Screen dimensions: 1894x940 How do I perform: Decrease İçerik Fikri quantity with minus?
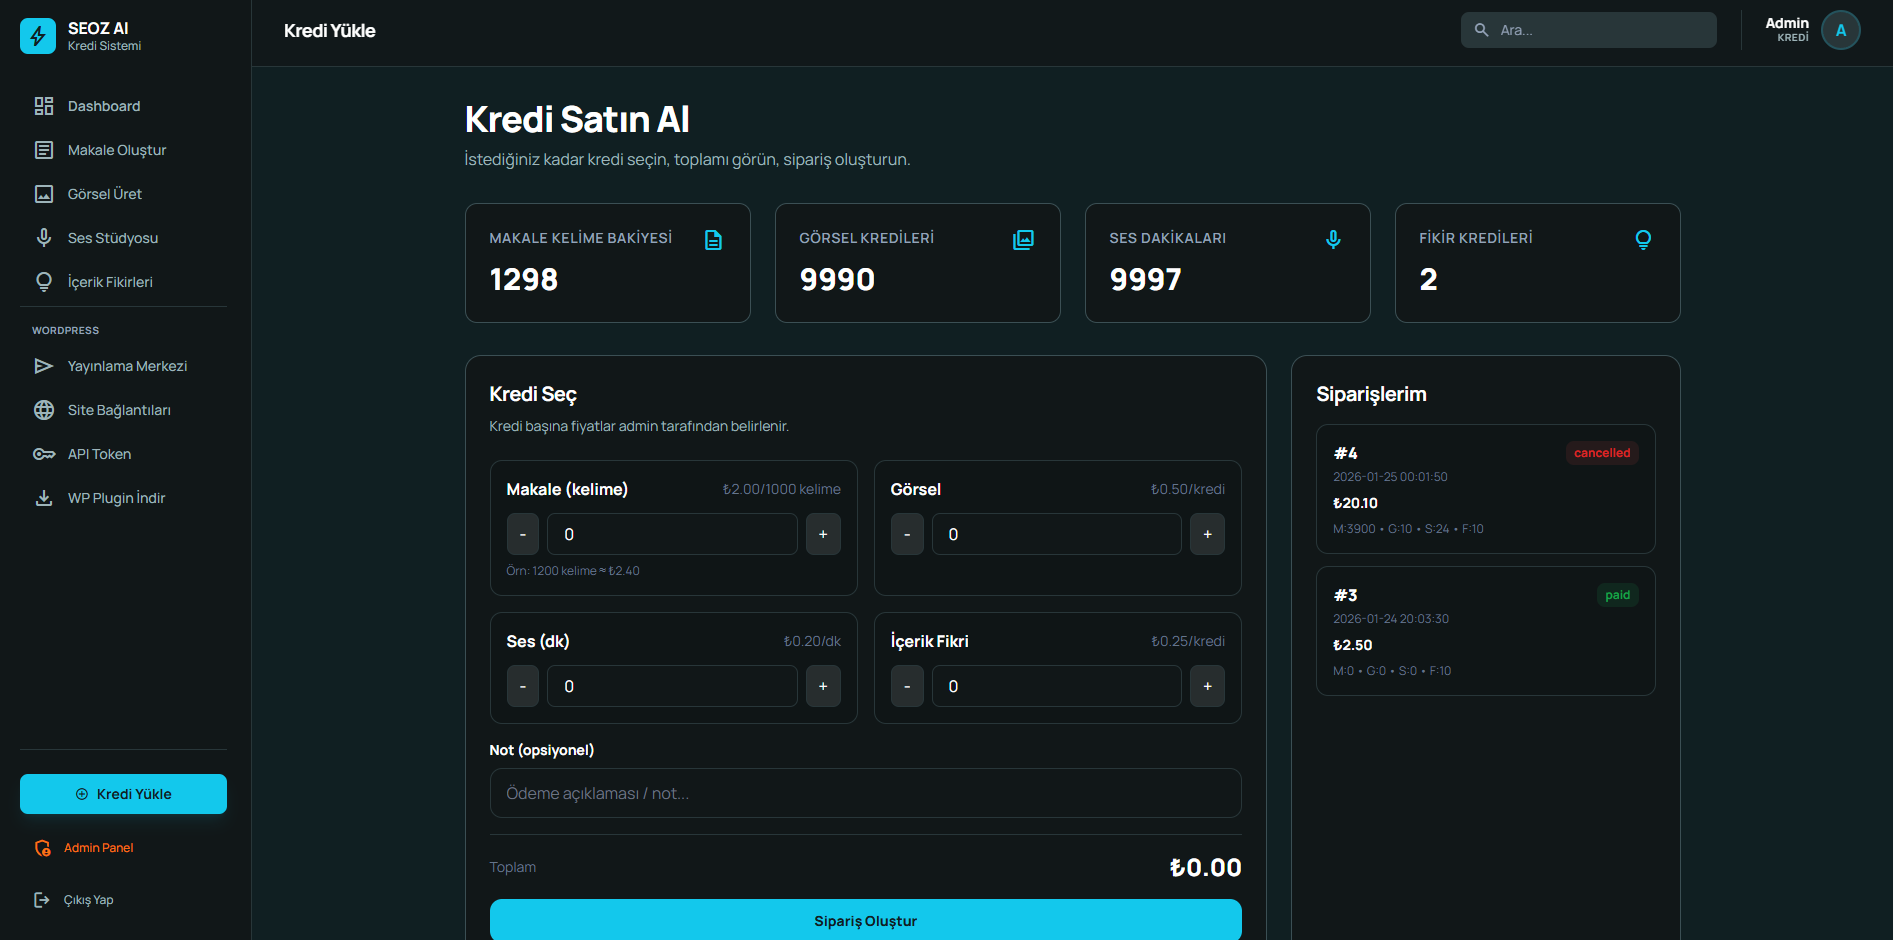coord(907,686)
